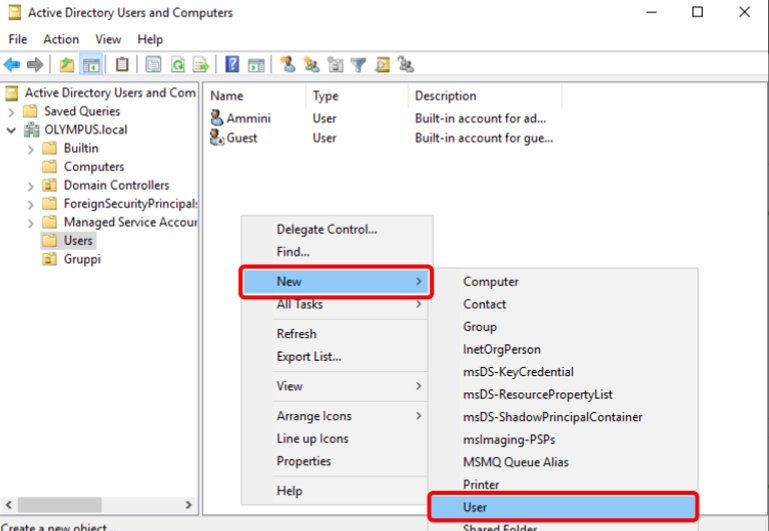
Task: Sort list by the Description column header
Action: (x=446, y=96)
